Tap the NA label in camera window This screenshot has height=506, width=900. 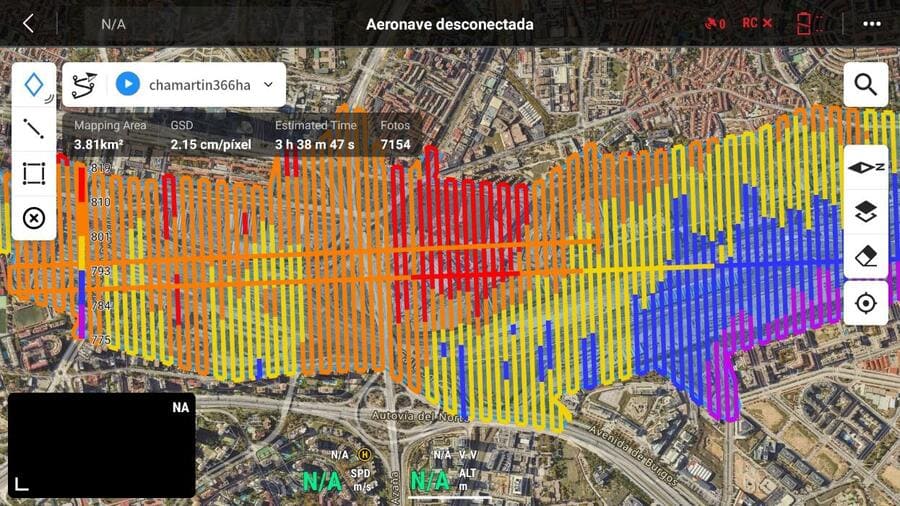[180, 407]
